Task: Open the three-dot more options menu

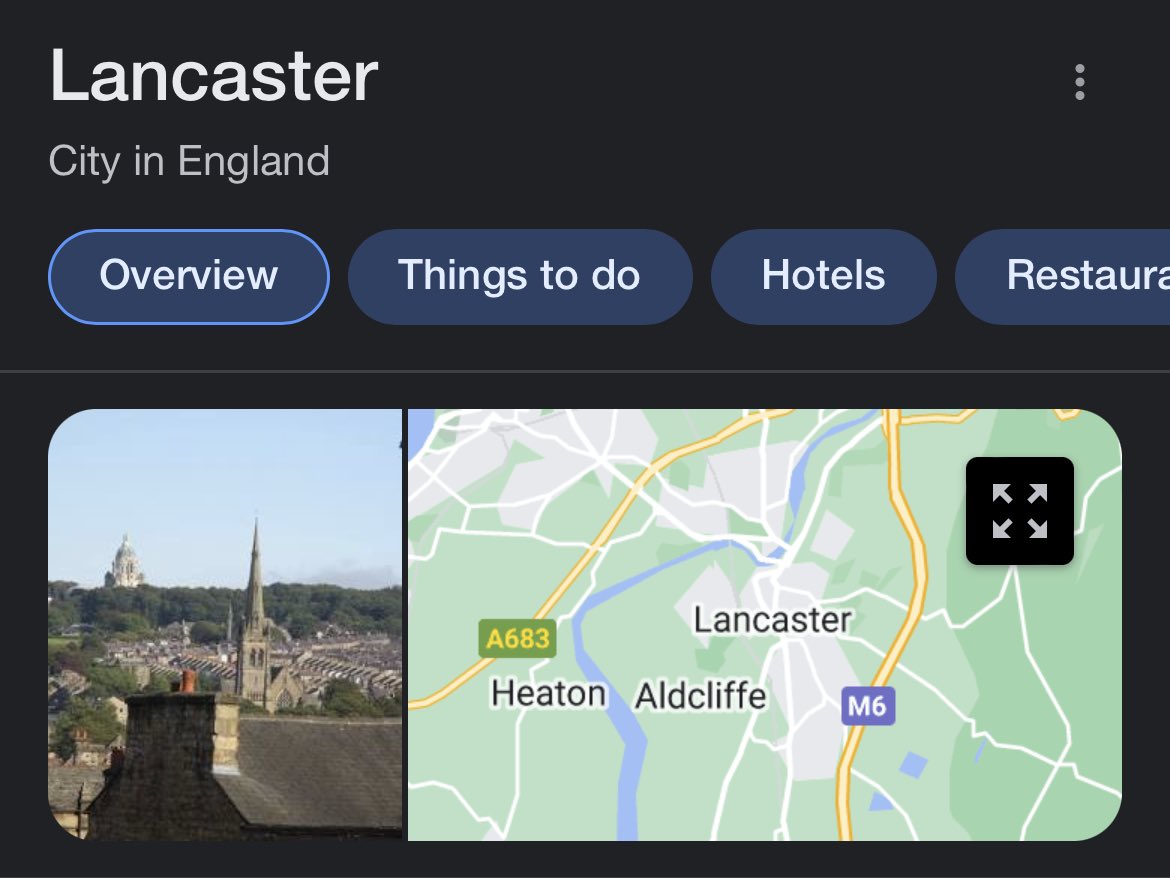Action: (x=1079, y=82)
